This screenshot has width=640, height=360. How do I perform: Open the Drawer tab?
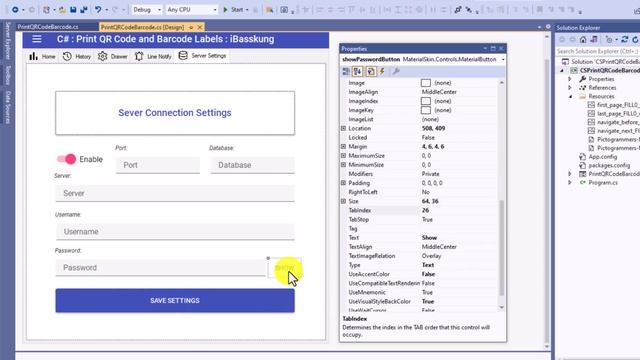tap(113, 56)
